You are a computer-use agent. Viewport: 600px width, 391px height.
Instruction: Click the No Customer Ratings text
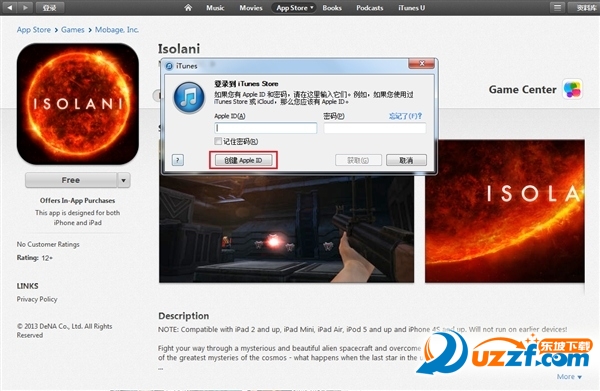48,244
